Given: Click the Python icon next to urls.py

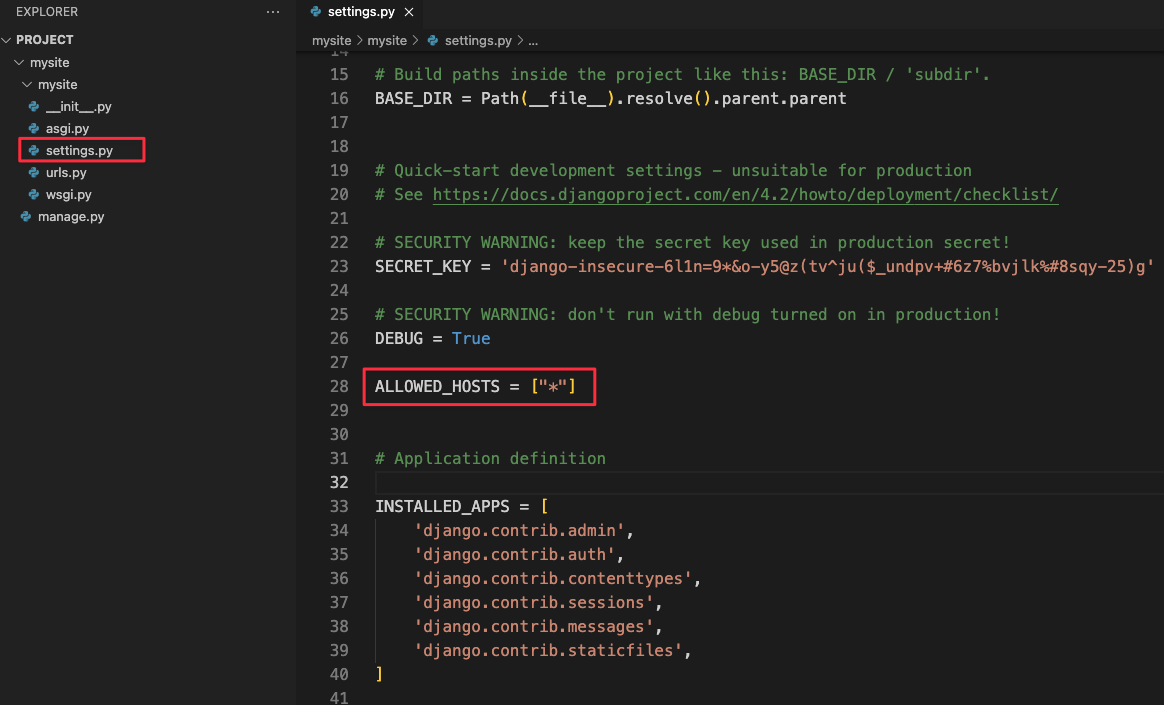Looking at the screenshot, I should [x=33, y=173].
